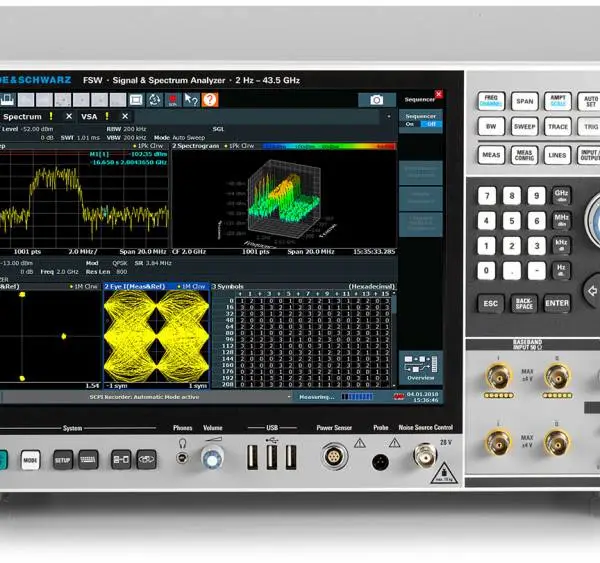Start the SCPI recorder red icon
This screenshot has width=600, height=563.
tap(173, 100)
